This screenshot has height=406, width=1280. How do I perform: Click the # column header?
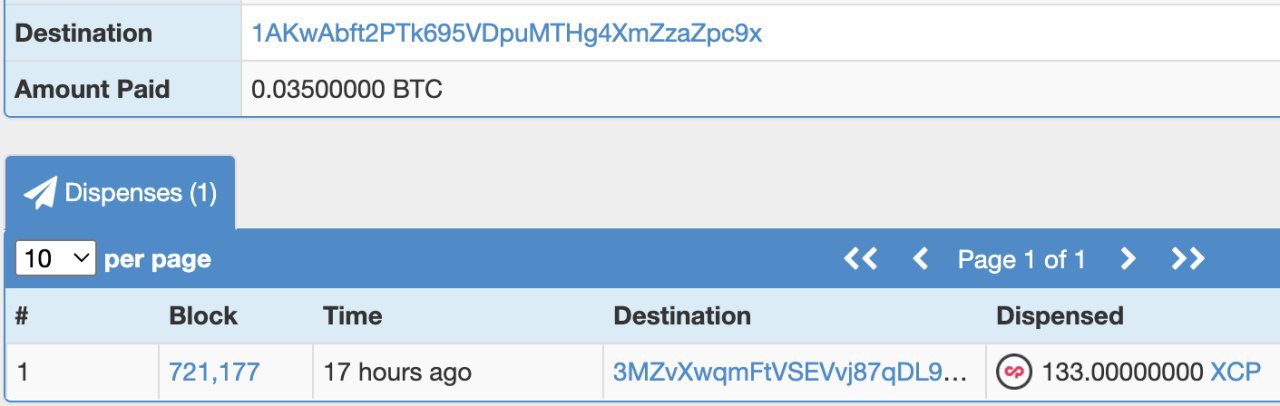tap(22, 316)
